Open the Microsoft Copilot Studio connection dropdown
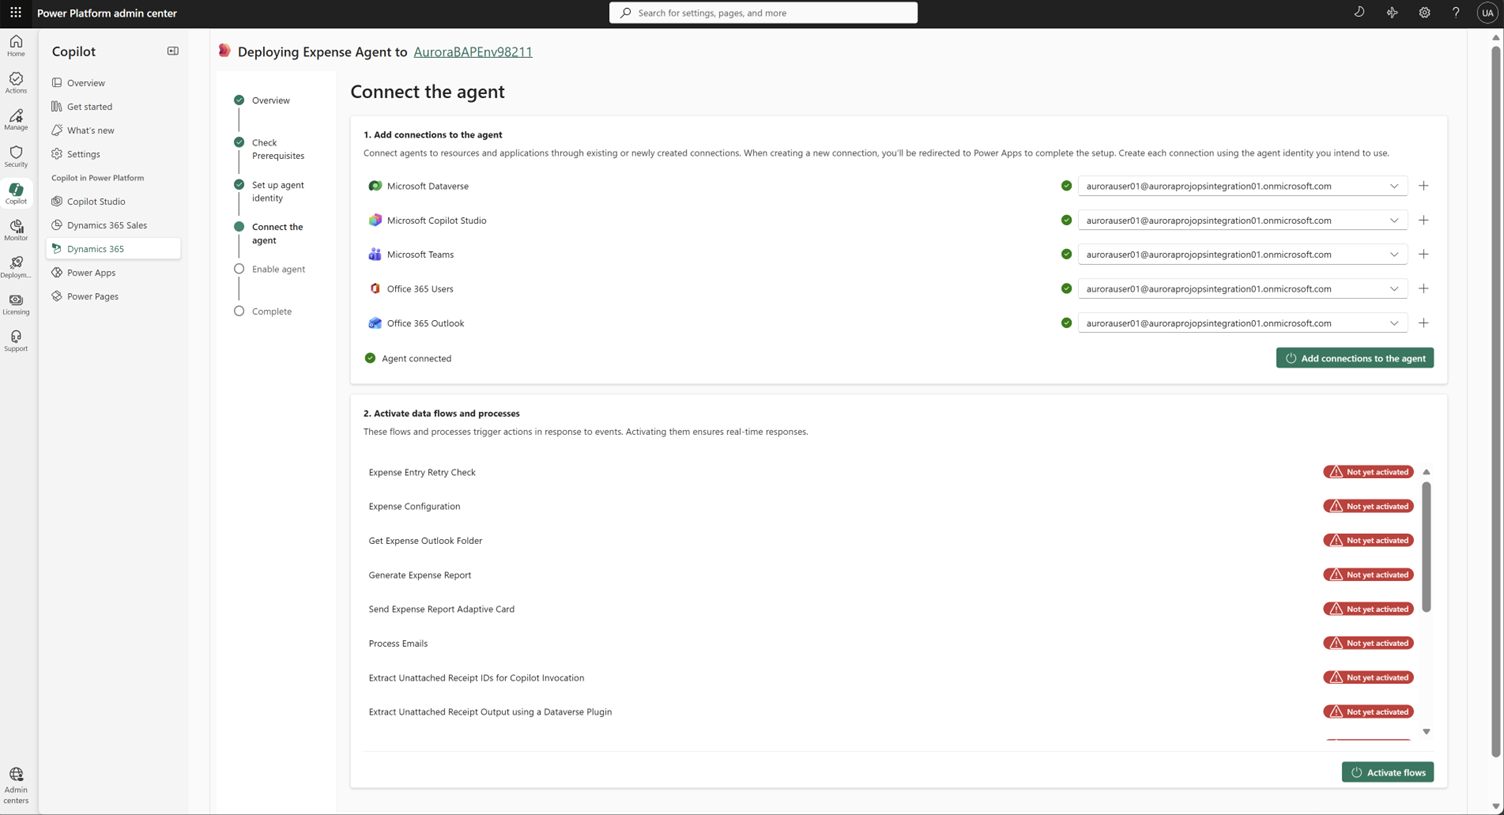1504x815 pixels. [1394, 220]
